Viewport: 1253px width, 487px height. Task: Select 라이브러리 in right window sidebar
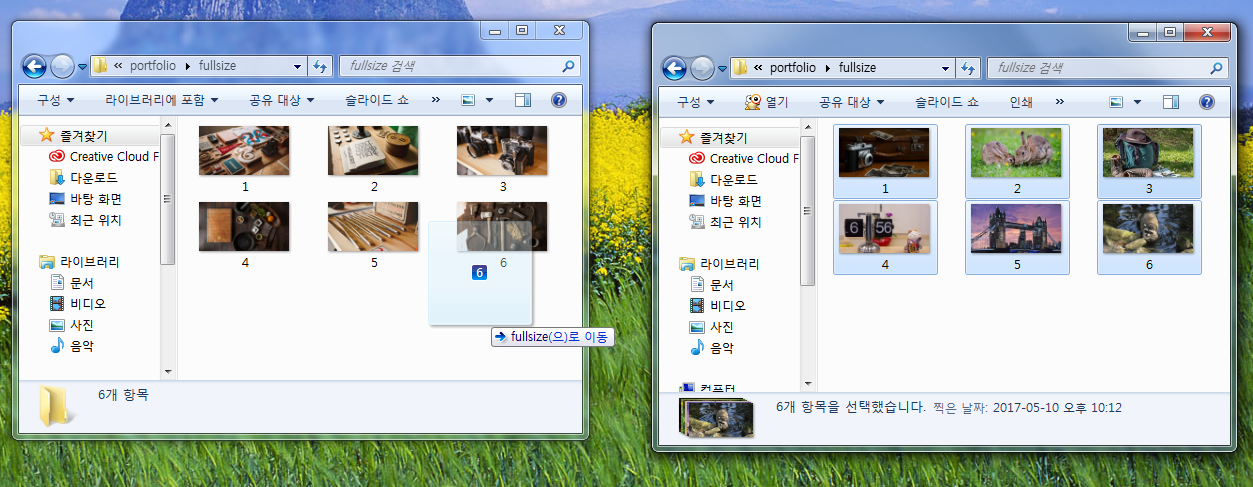(x=730, y=264)
